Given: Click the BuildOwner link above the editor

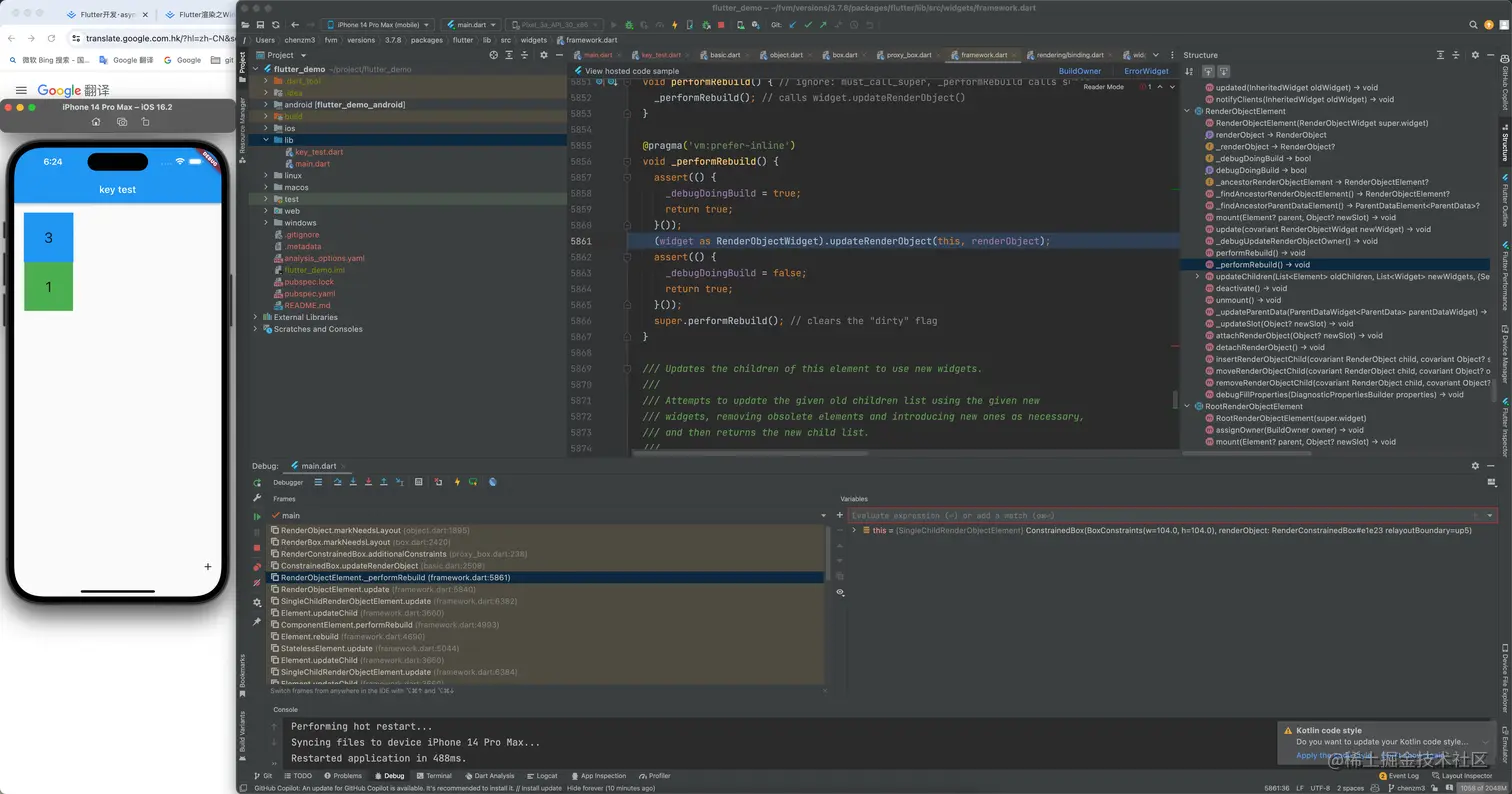Looking at the screenshot, I should click(x=1079, y=71).
